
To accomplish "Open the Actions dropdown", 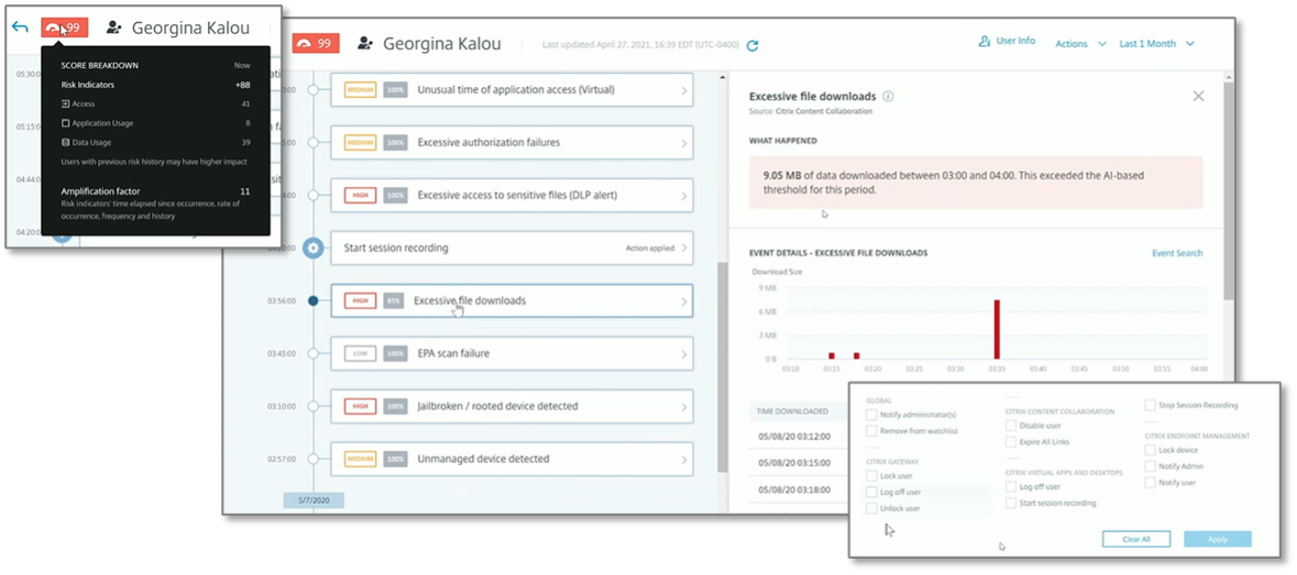I will point(1081,44).
